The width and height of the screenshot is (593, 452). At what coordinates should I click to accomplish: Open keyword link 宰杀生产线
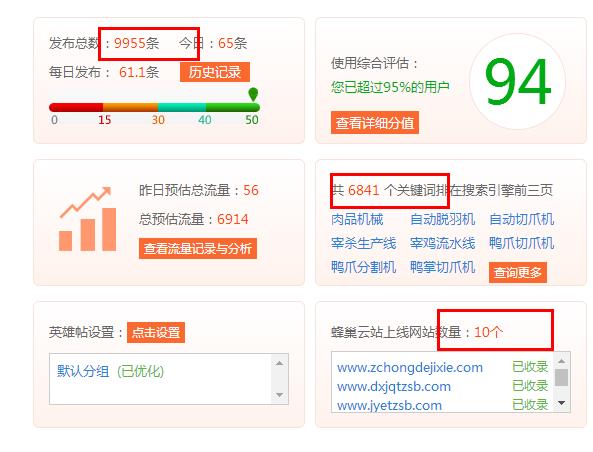[x=363, y=243]
